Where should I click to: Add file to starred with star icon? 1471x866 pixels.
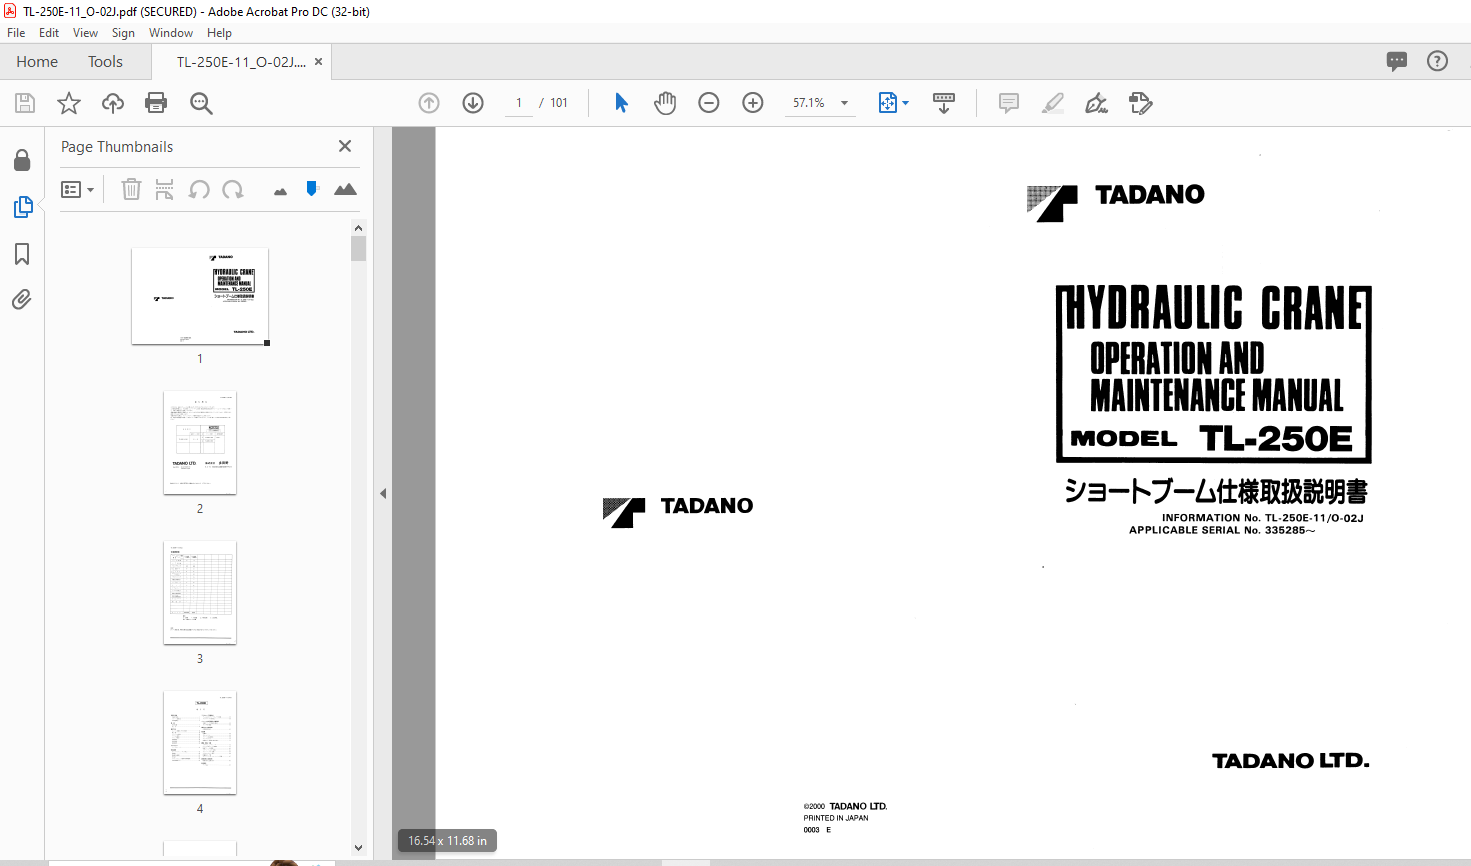point(69,103)
